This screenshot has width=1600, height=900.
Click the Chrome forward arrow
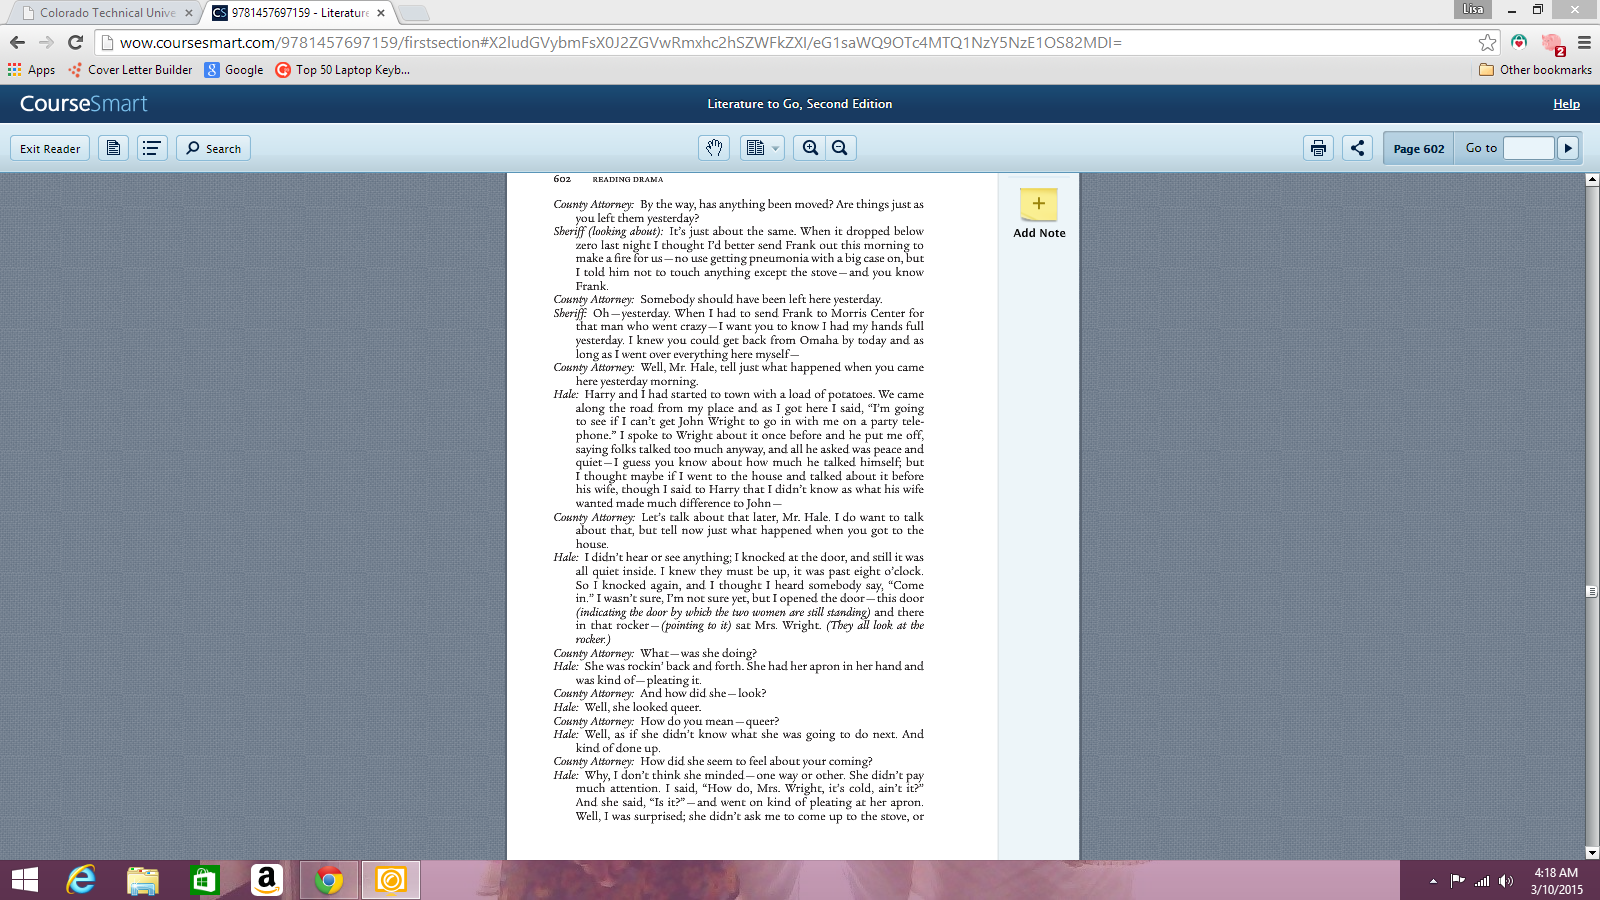pyautogui.click(x=46, y=42)
